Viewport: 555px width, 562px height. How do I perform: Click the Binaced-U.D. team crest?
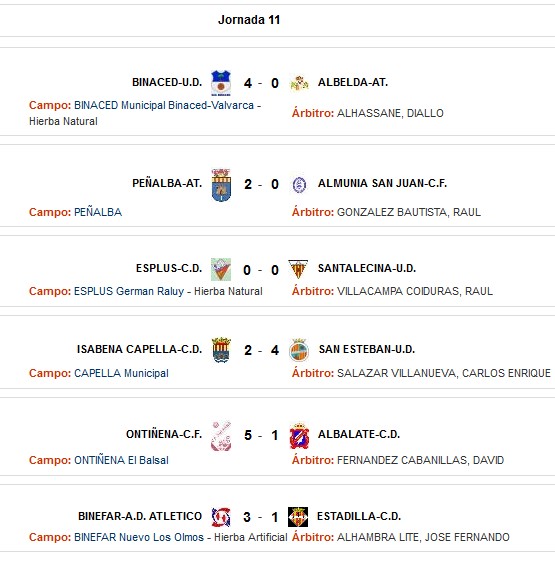click(x=221, y=83)
